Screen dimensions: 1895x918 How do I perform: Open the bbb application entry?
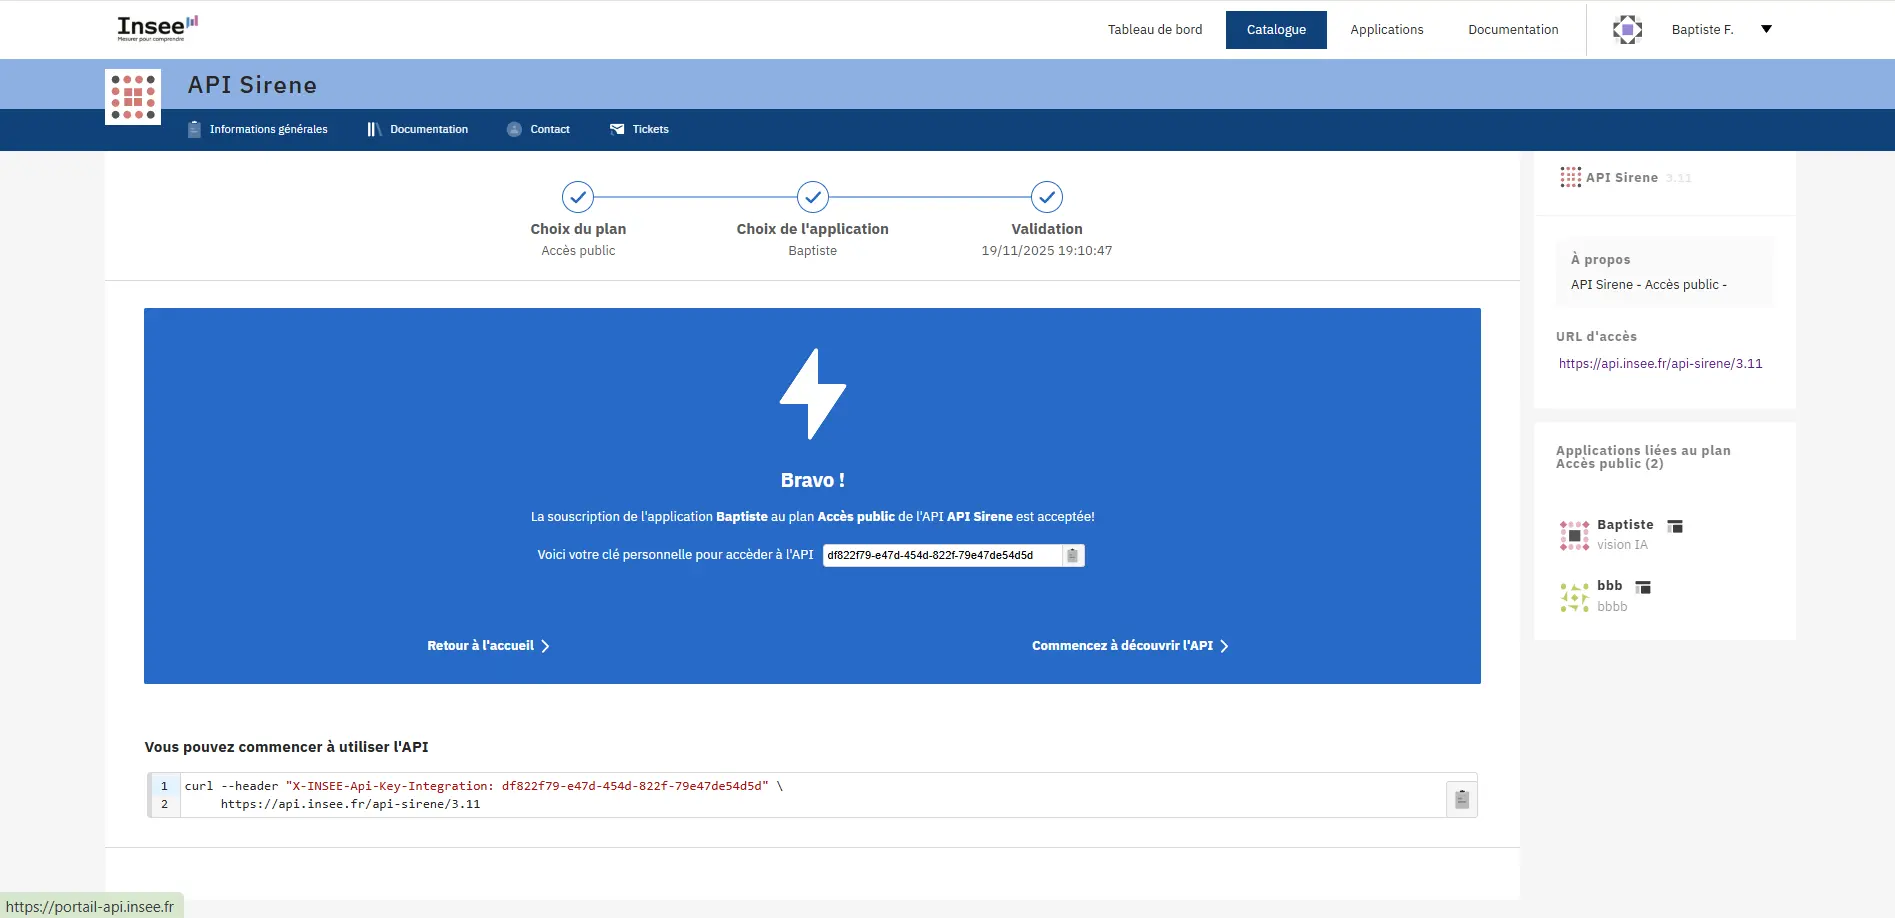(1609, 586)
